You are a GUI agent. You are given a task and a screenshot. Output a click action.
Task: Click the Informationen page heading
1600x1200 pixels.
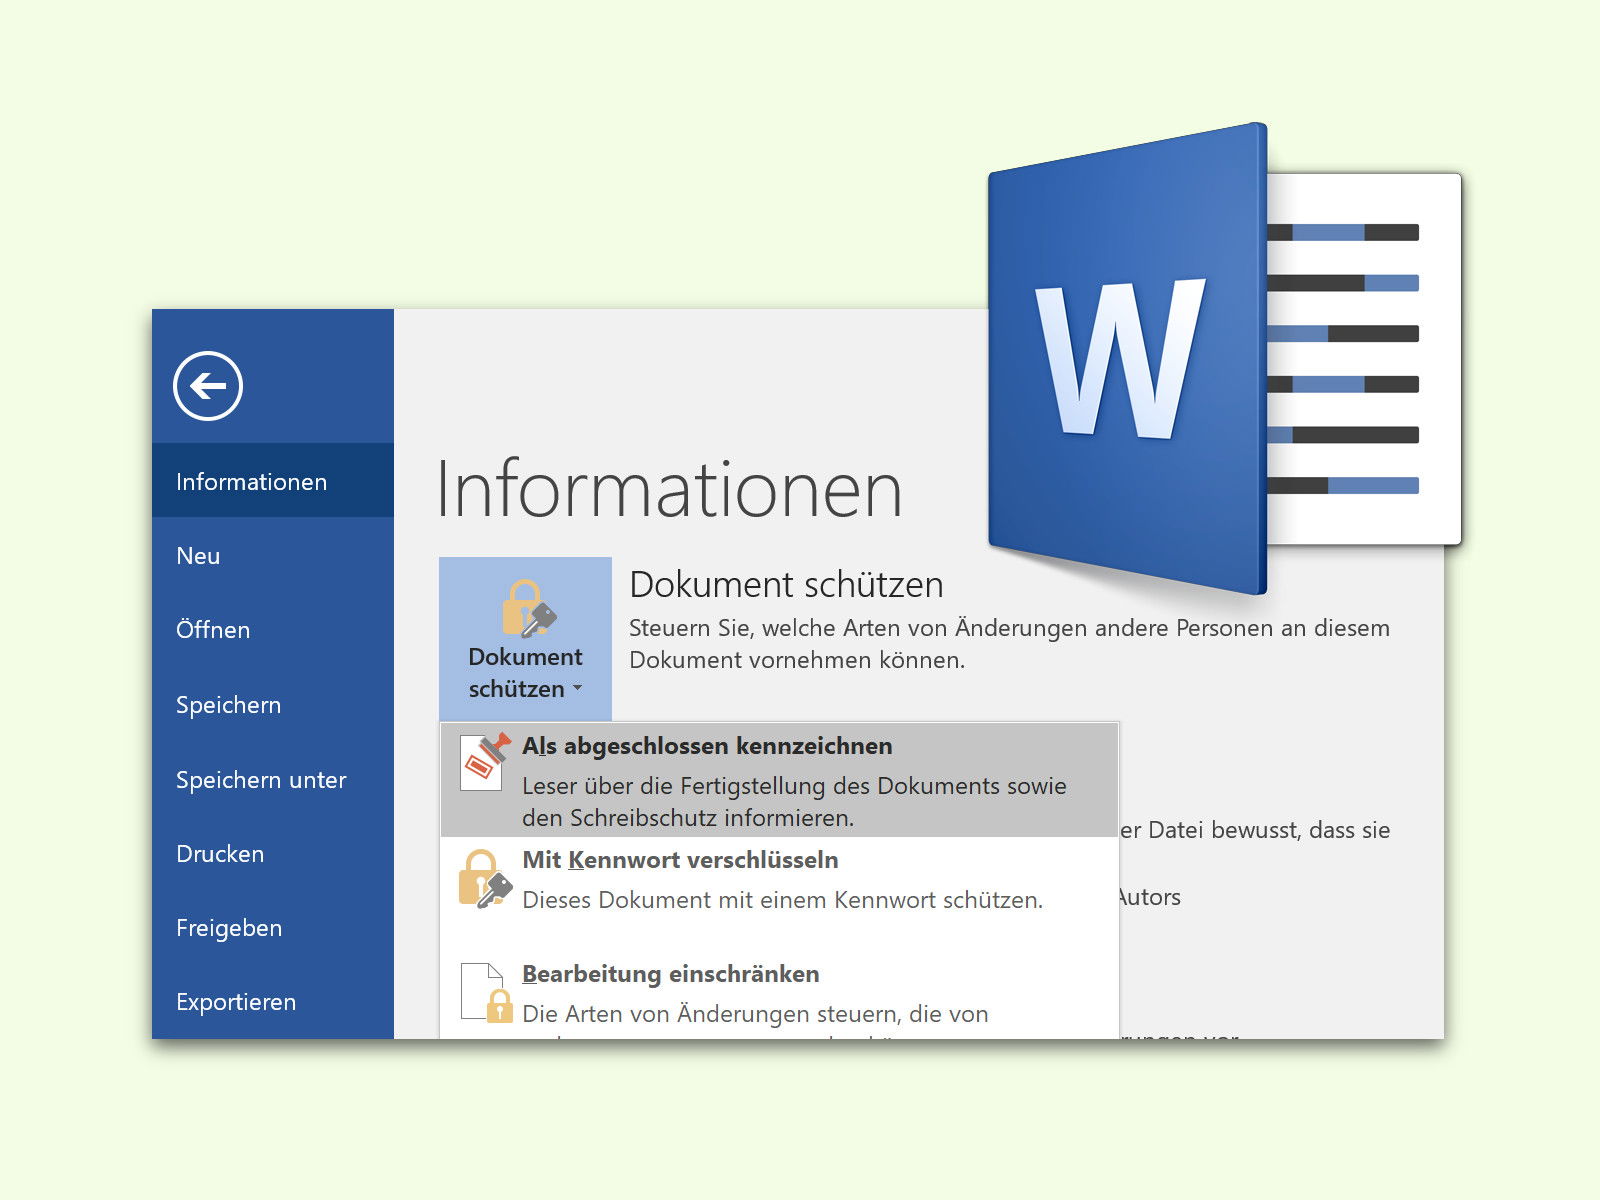click(x=669, y=489)
